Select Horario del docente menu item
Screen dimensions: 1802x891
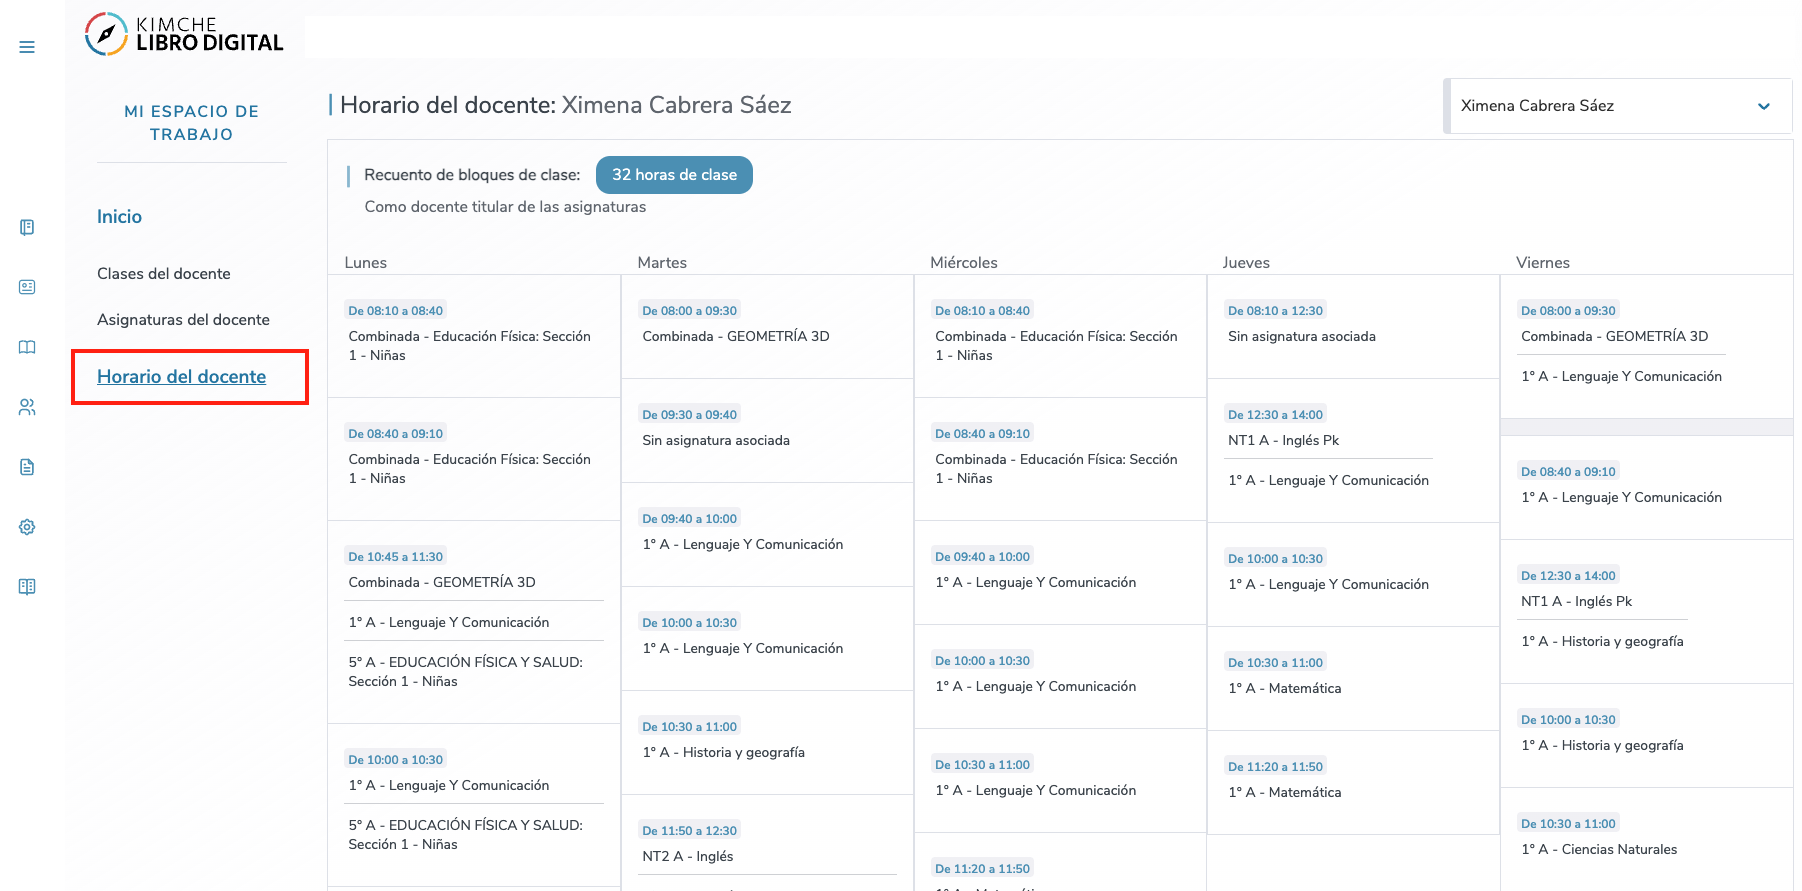click(181, 377)
